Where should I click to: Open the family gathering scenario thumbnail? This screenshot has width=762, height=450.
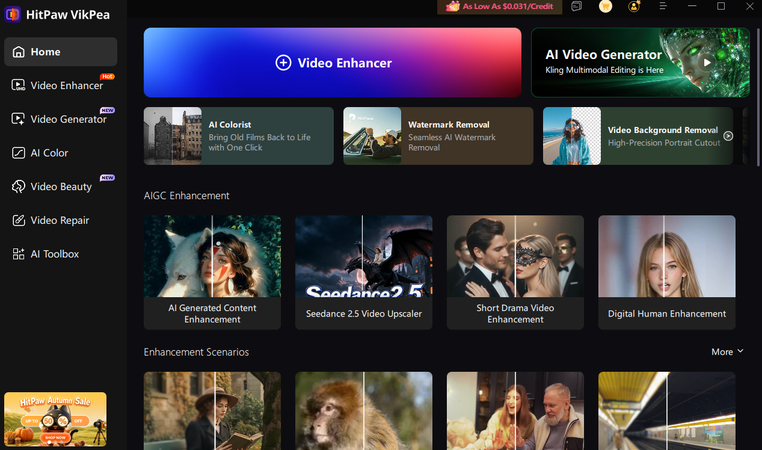pos(516,411)
